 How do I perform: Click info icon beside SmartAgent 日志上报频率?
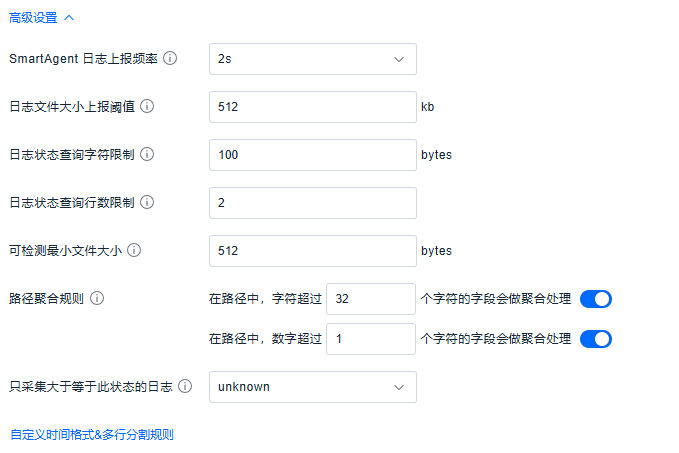tap(170, 59)
